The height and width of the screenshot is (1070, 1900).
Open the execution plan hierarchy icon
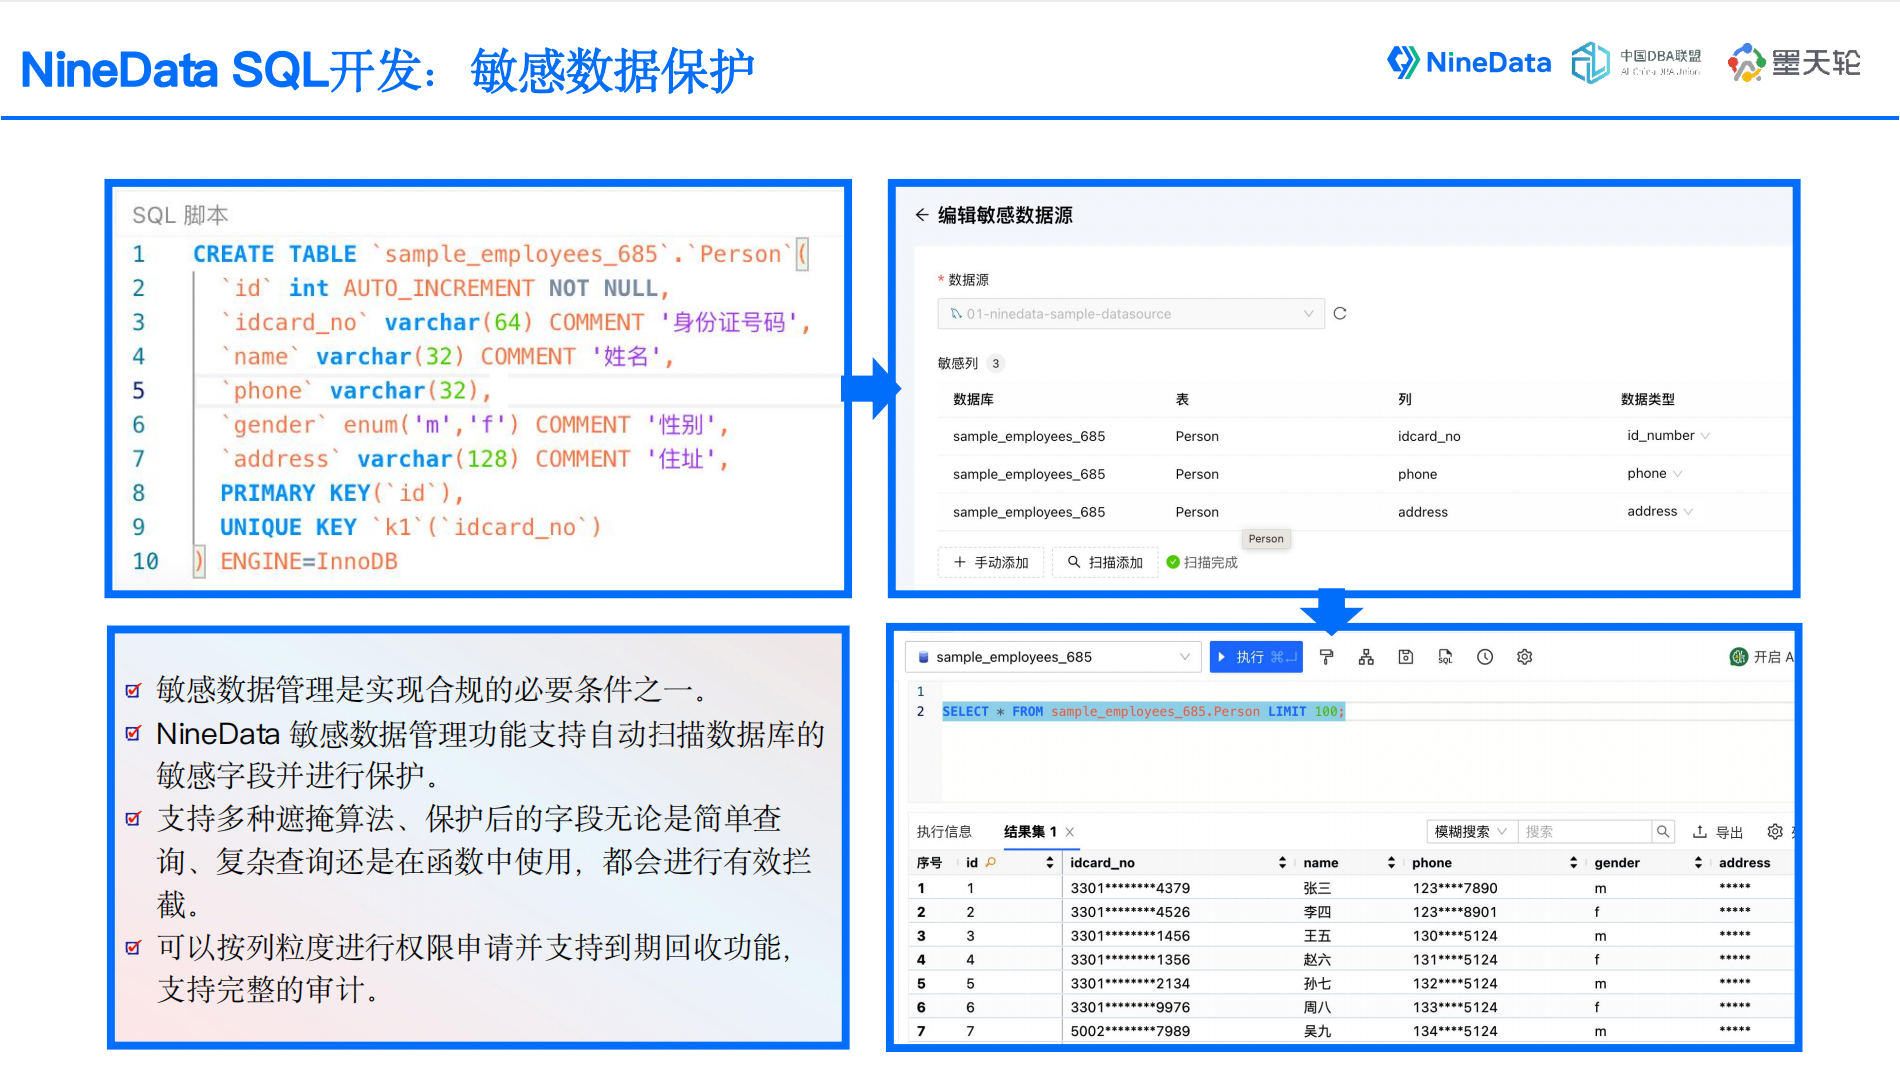(1366, 657)
